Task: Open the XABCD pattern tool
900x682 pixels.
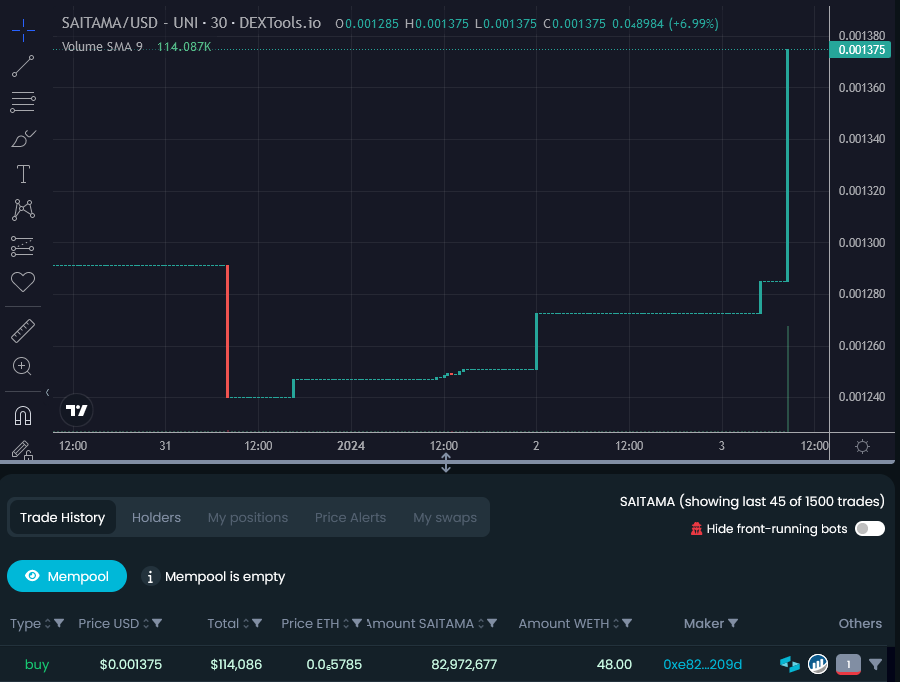Action: pyautogui.click(x=23, y=210)
